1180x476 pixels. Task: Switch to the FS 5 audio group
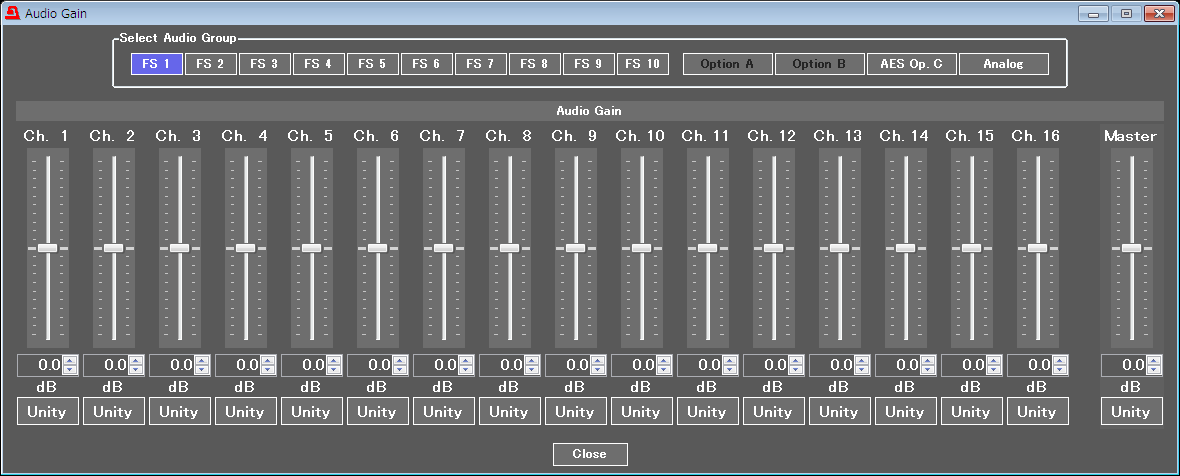372,64
